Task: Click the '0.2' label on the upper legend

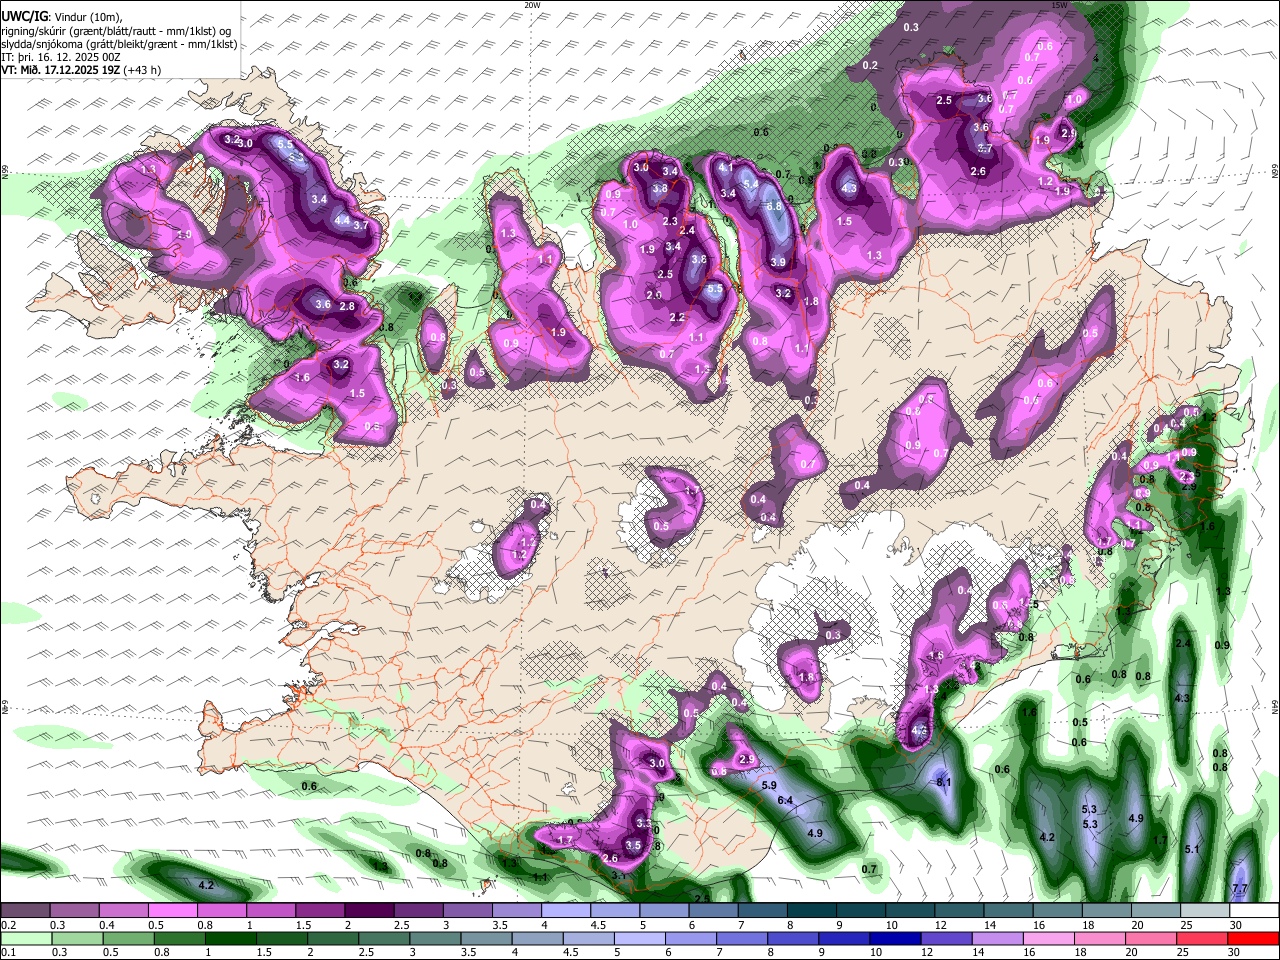Action: 8,925
